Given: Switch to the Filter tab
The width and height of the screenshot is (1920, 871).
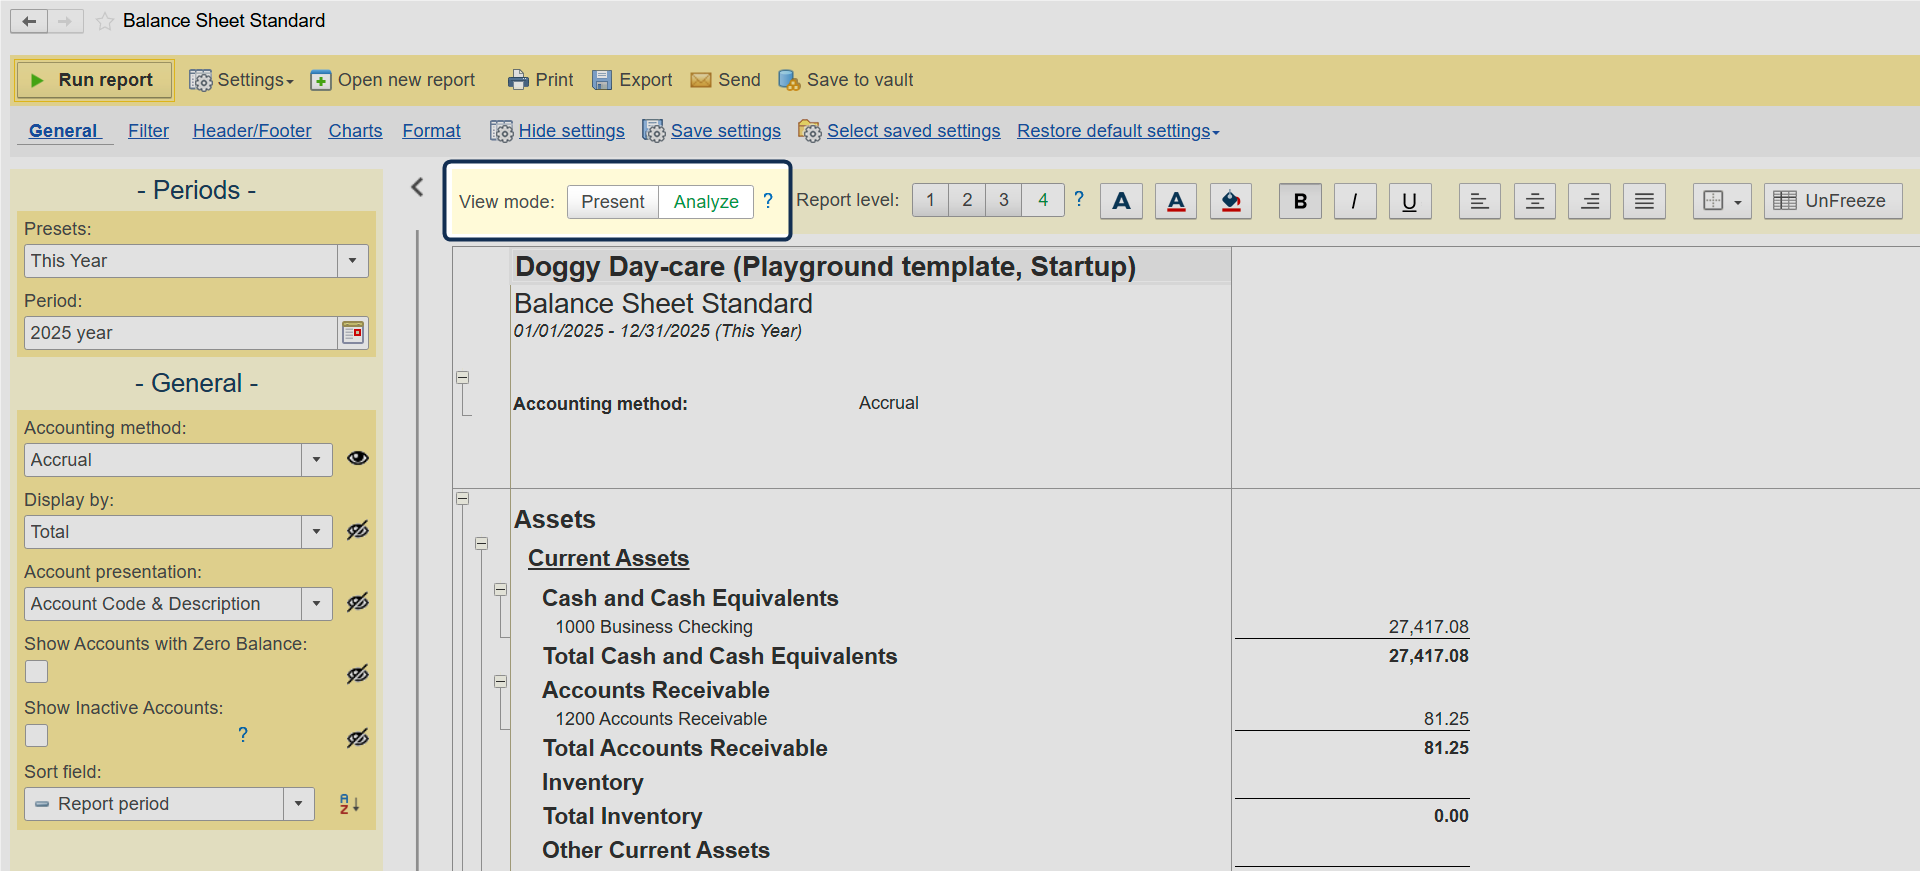Looking at the screenshot, I should (x=148, y=131).
